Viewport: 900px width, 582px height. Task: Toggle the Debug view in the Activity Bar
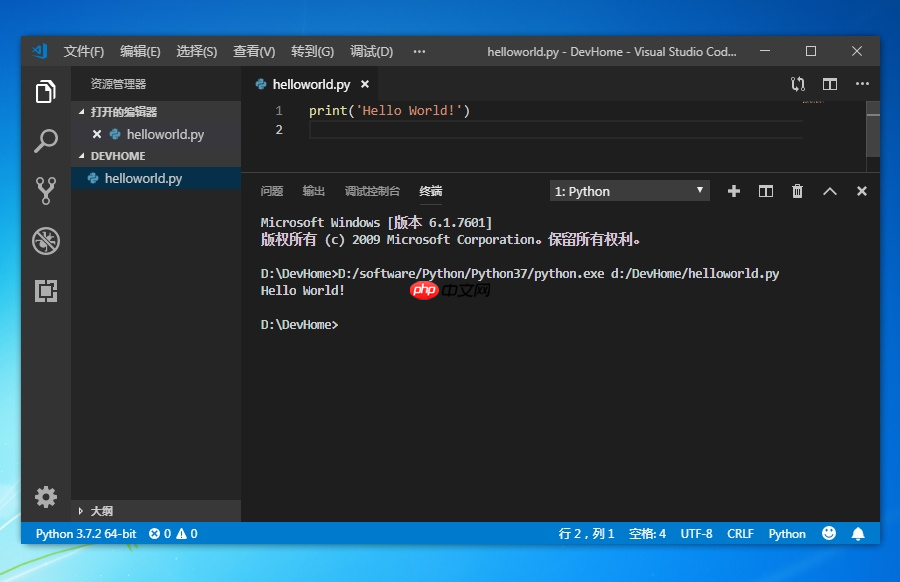pyautogui.click(x=45, y=240)
